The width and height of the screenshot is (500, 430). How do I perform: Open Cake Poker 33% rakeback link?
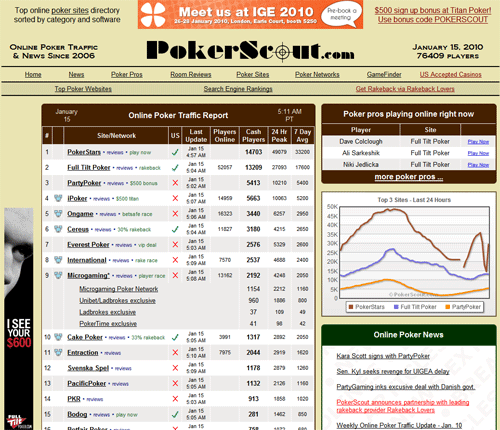[x=148, y=338]
